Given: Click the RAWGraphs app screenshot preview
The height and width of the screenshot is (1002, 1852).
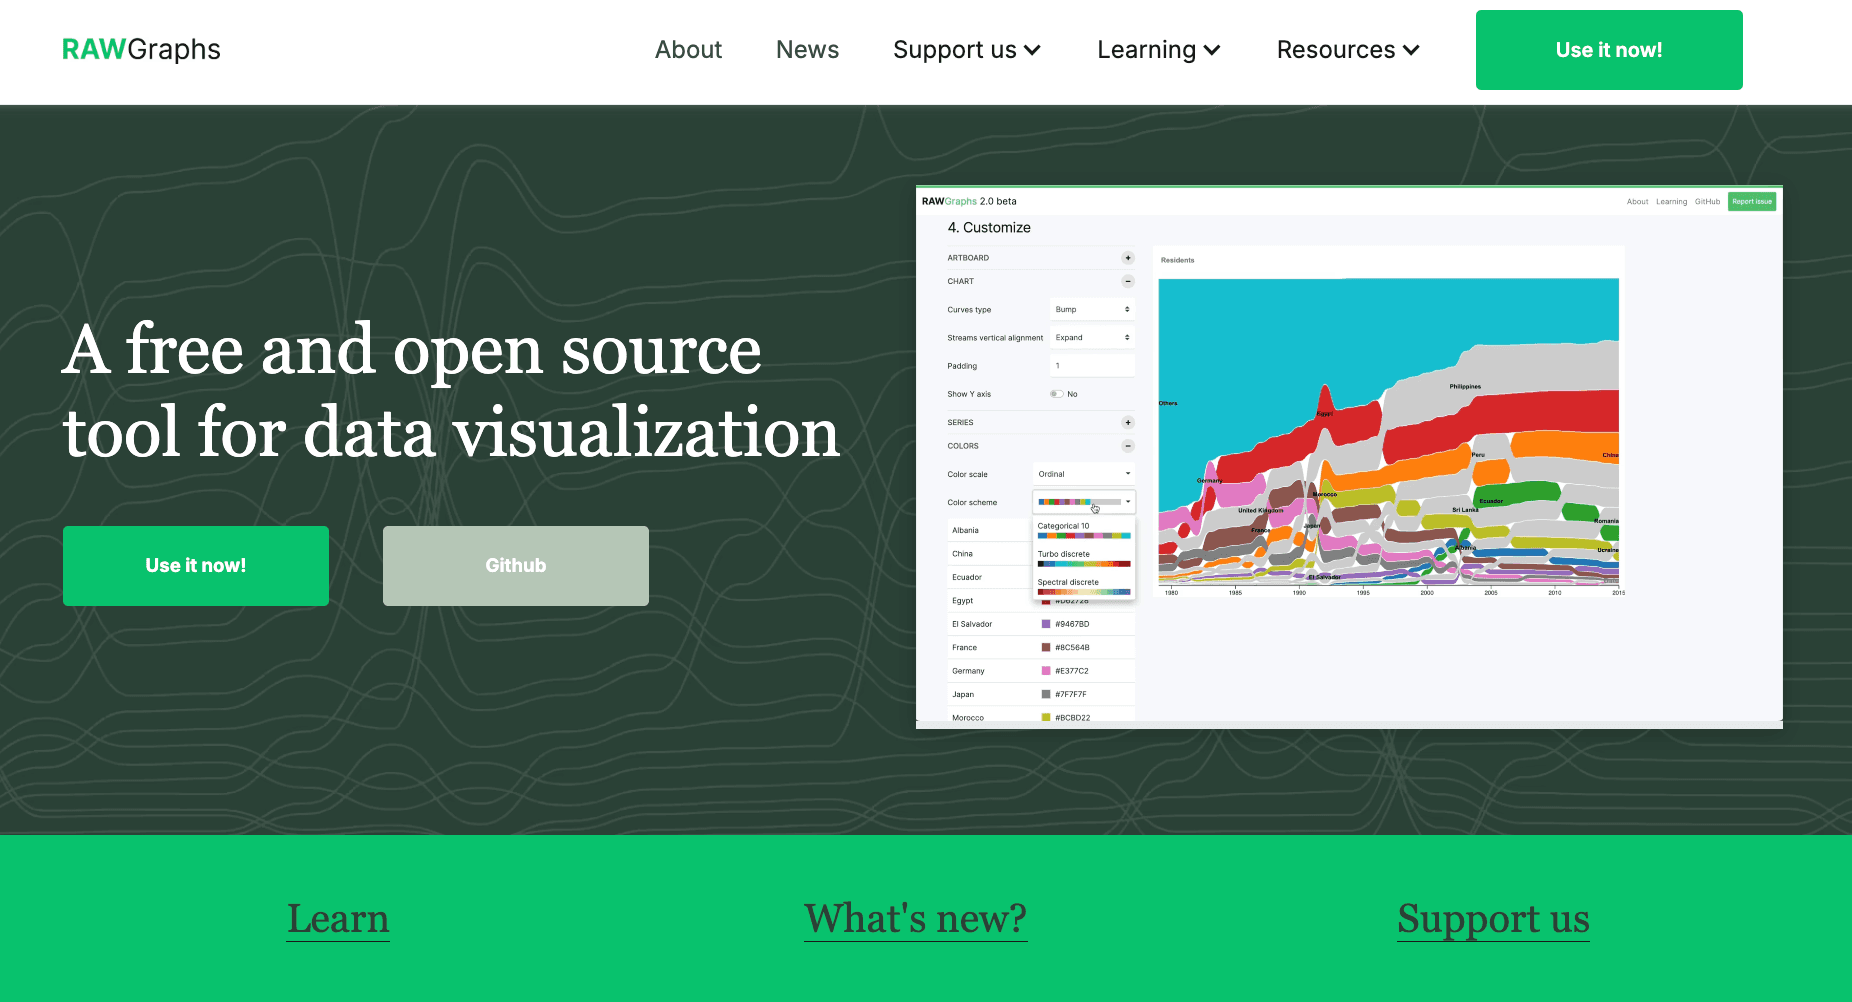Looking at the screenshot, I should coord(1349,457).
